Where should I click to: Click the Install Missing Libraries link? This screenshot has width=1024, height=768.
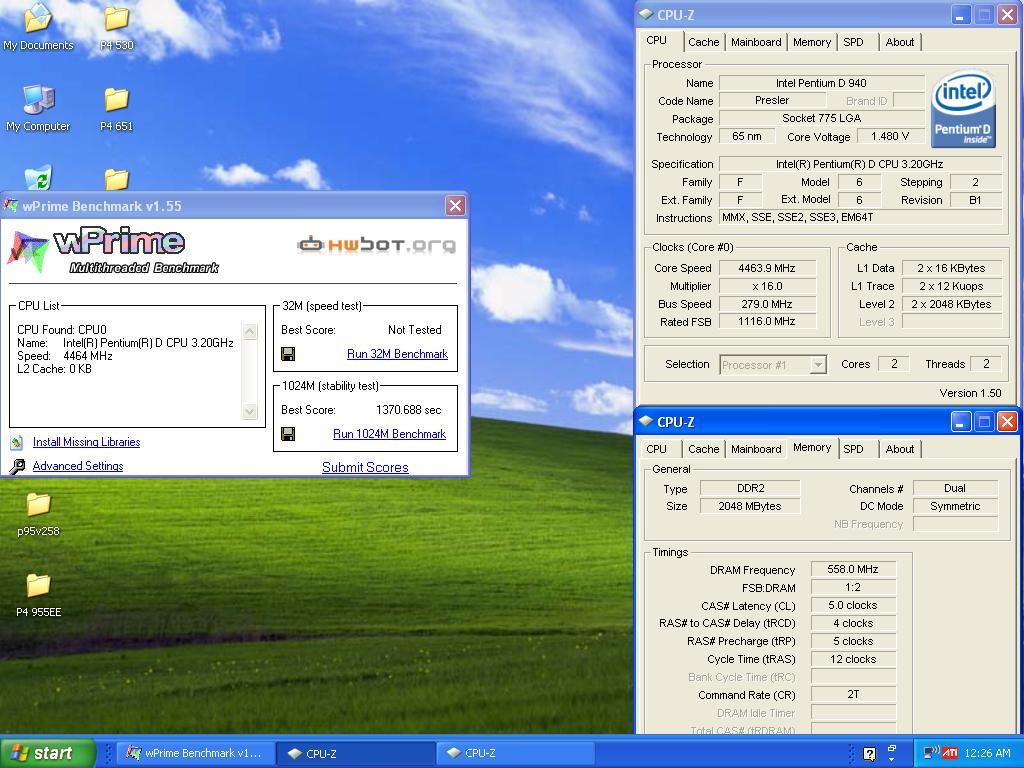[x=86, y=442]
